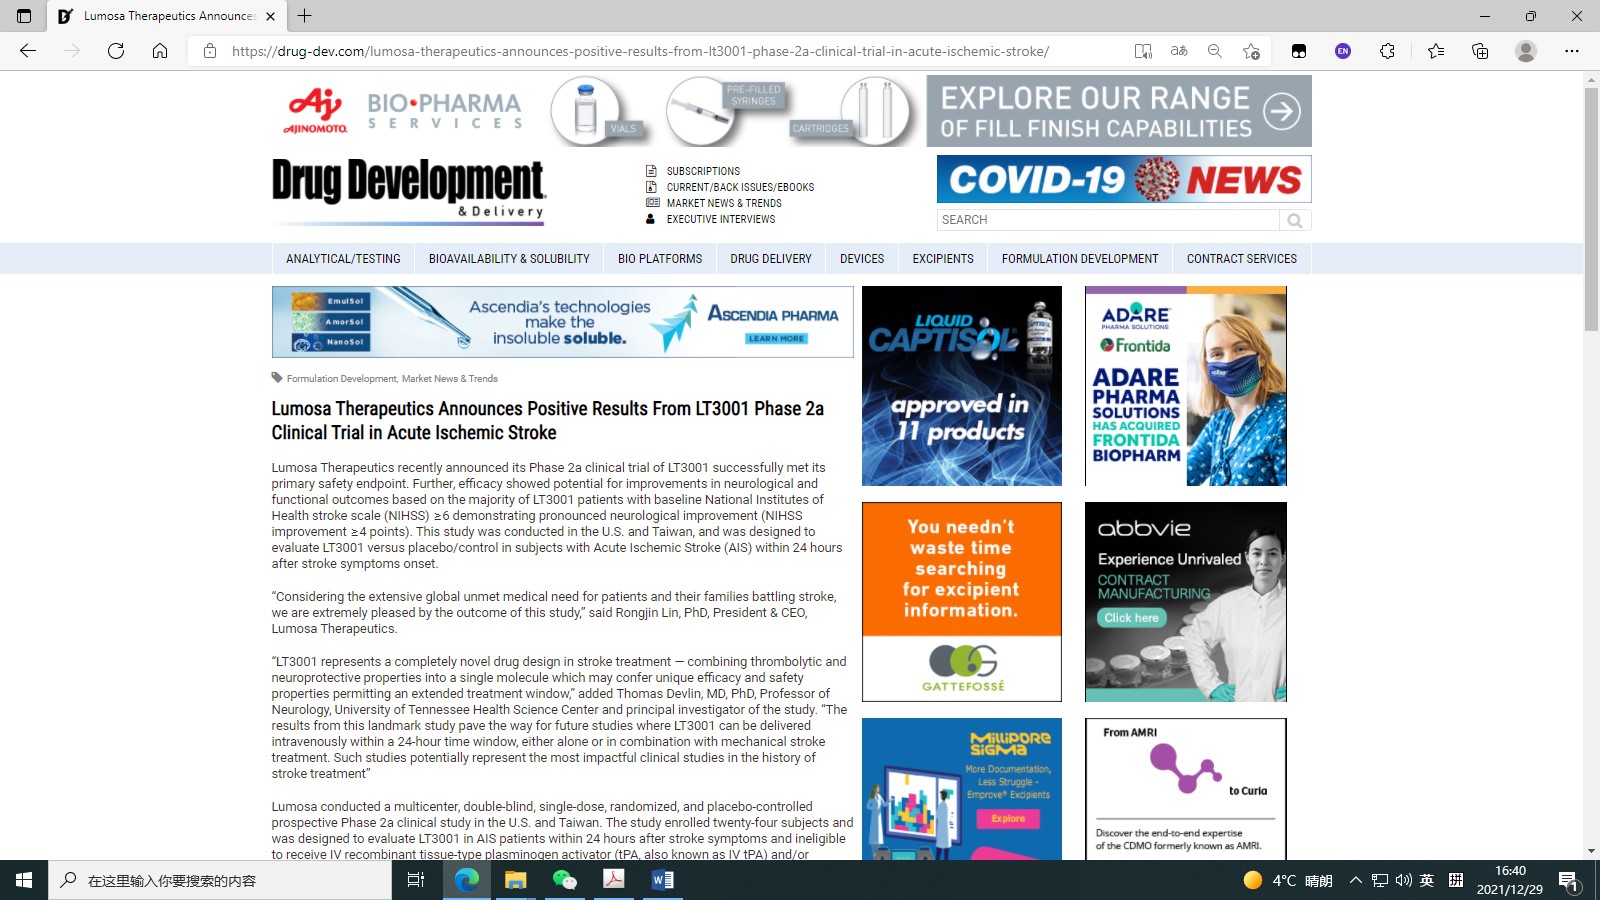Open the Favorites list

[x=1436, y=51]
